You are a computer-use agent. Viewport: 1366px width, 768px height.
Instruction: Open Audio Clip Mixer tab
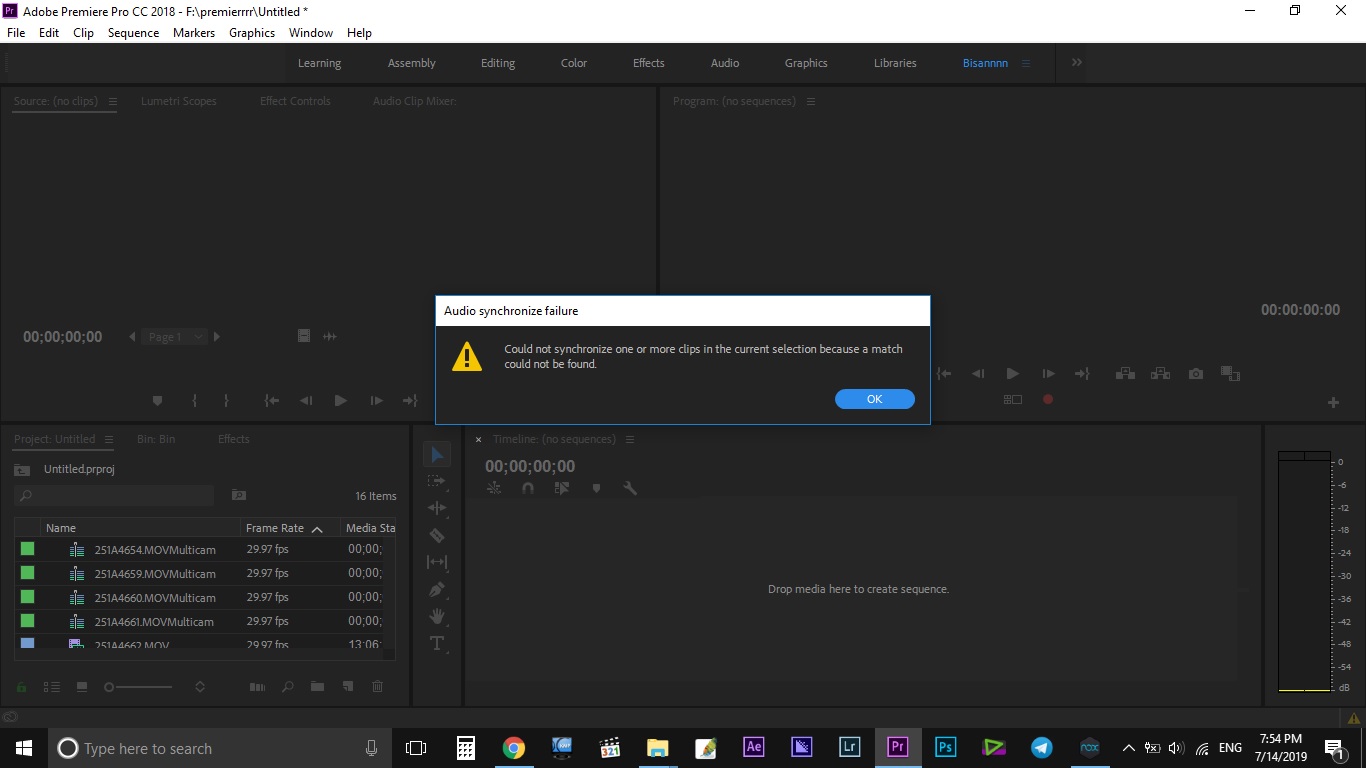[x=414, y=101]
